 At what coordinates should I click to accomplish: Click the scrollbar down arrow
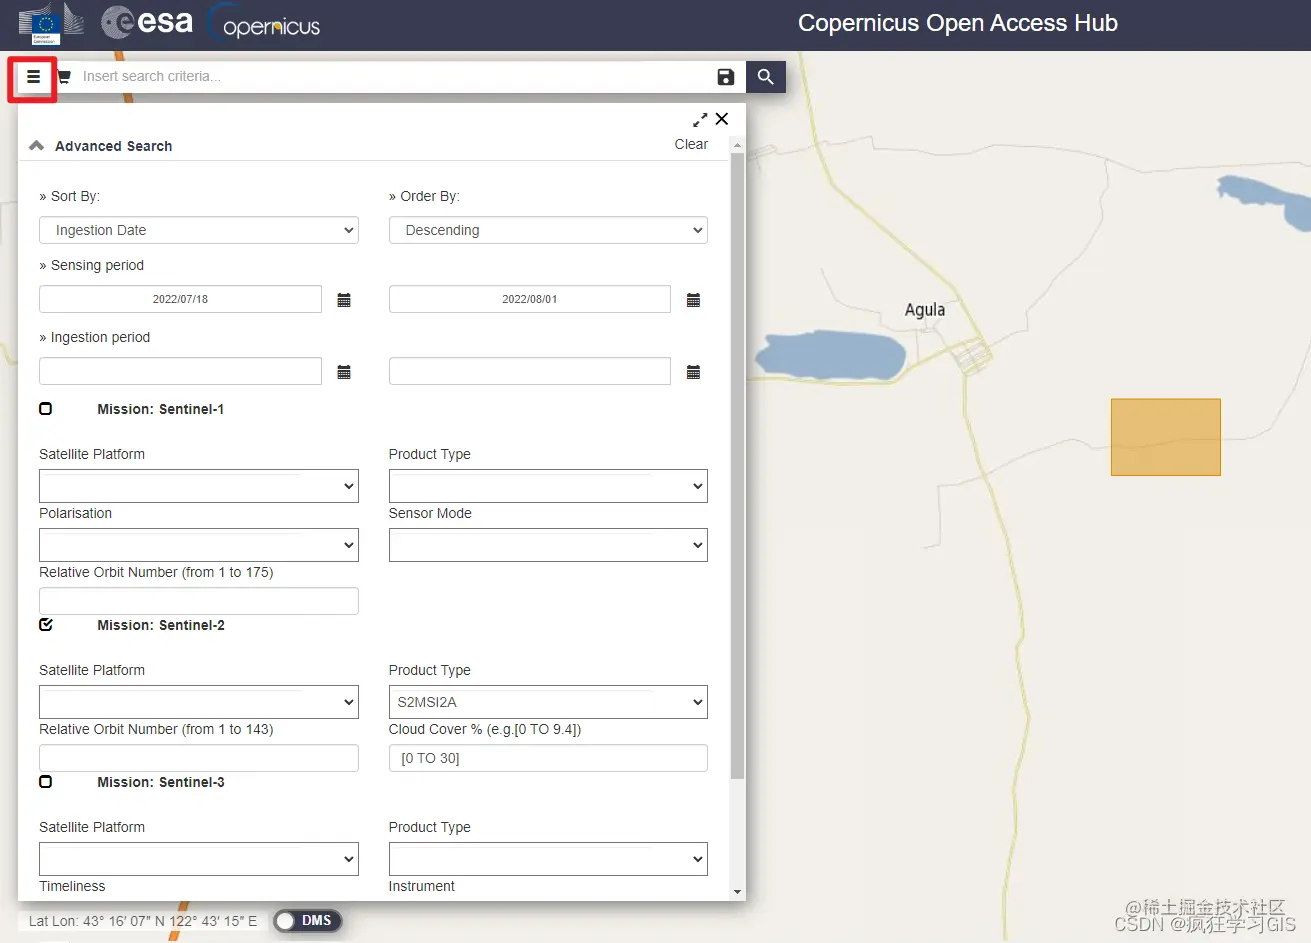point(738,891)
